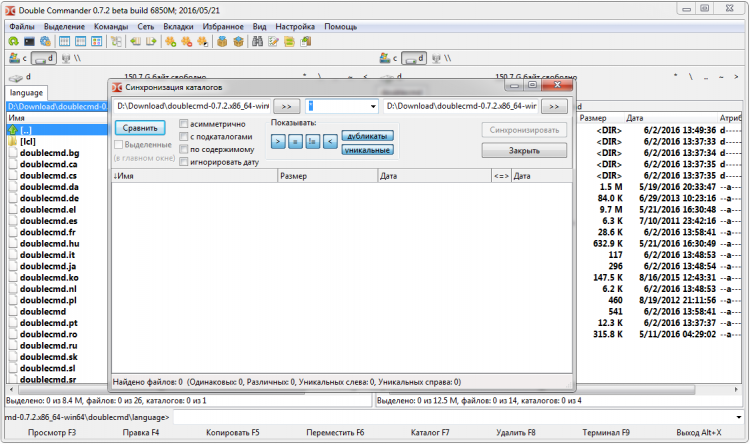This screenshot has height=444, width=750.
Task: Open the Команды menu
Action: [x=110, y=27]
